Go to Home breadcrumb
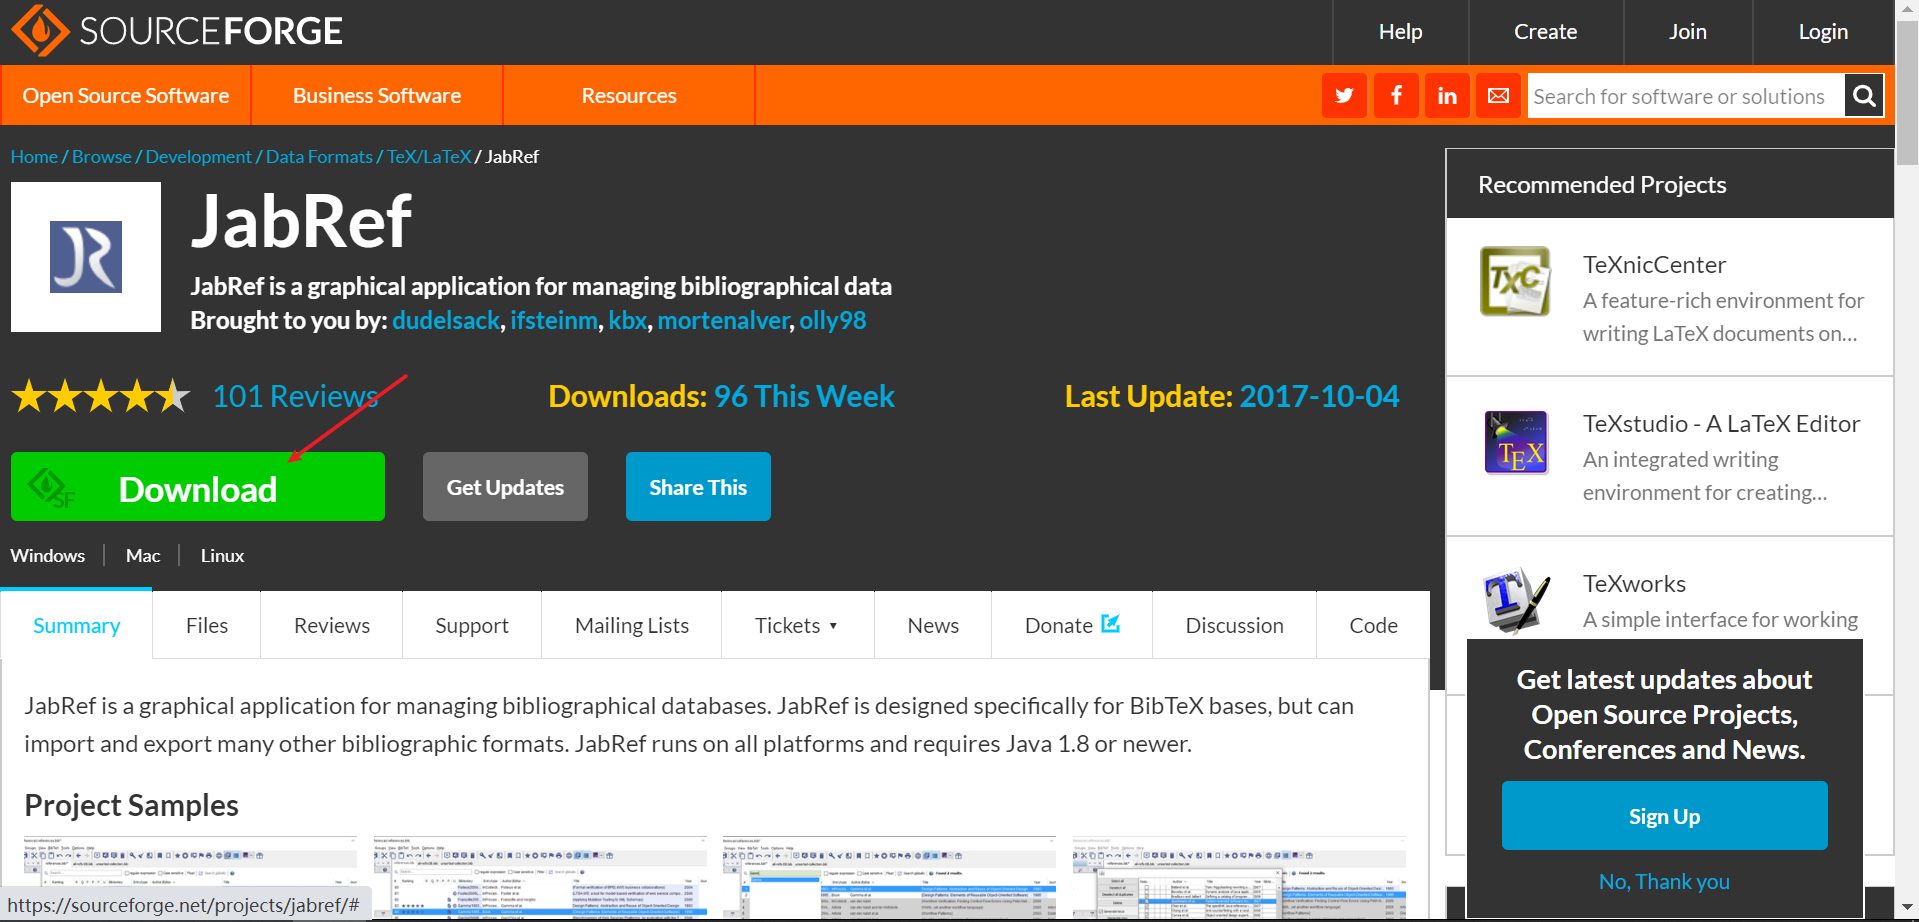 pos(34,157)
